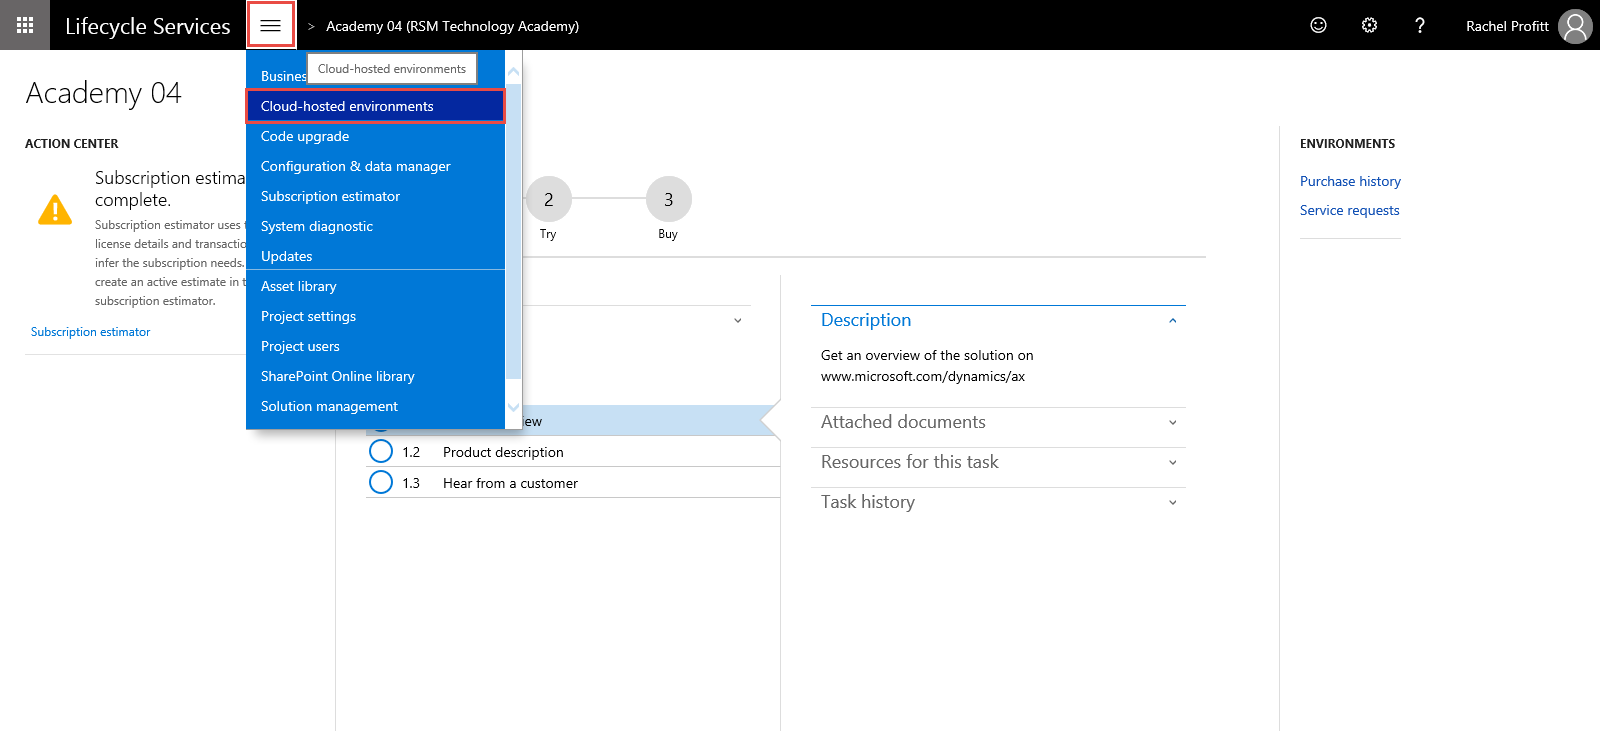Image resolution: width=1600 pixels, height=731 pixels.
Task: Open the settings gear icon
Action: [1369, 25]
